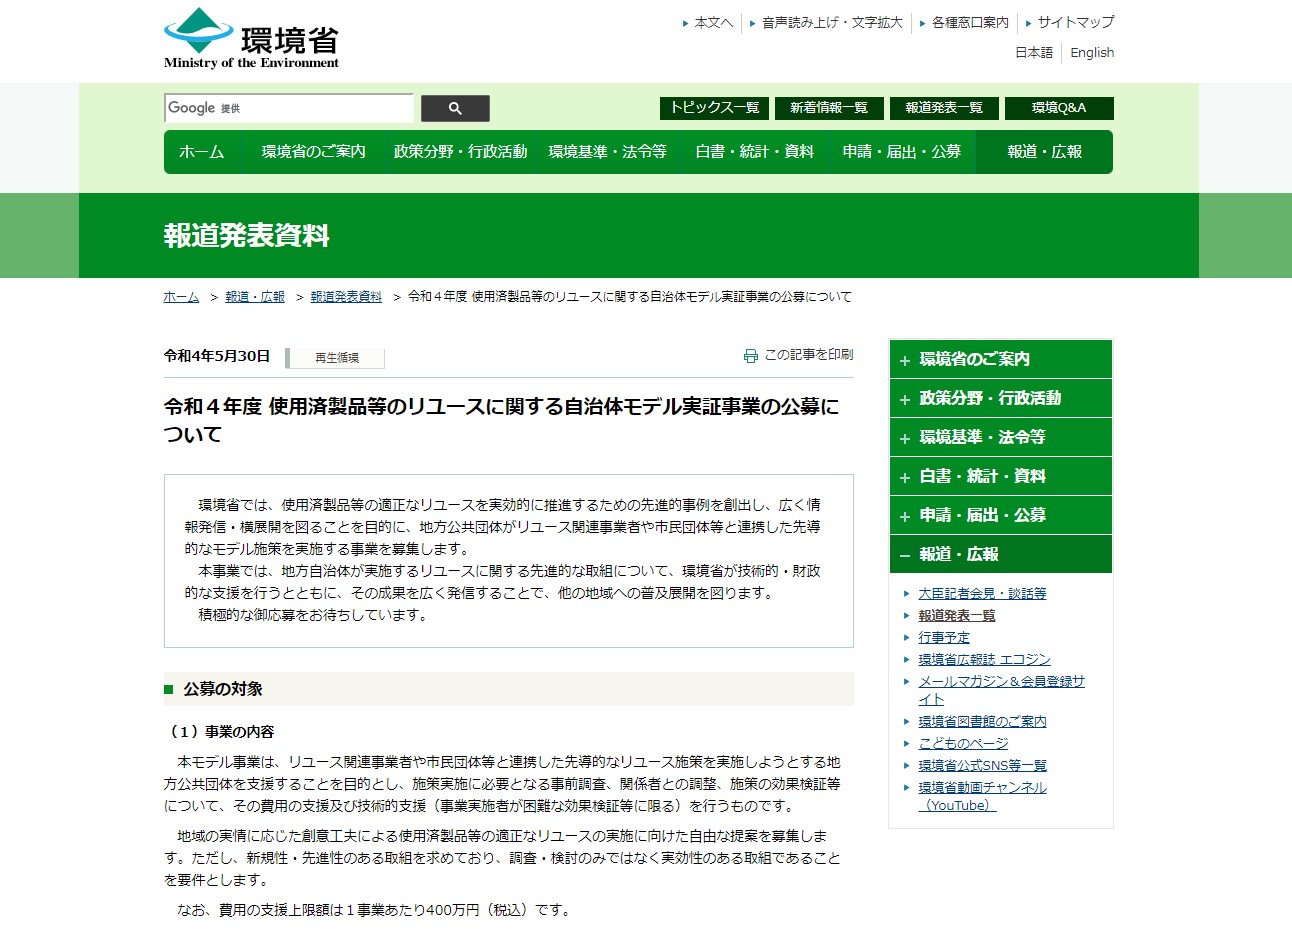Open the 環境Q&A button
The height and width of the screenshot is (936, 1292).
point(1058,108)
